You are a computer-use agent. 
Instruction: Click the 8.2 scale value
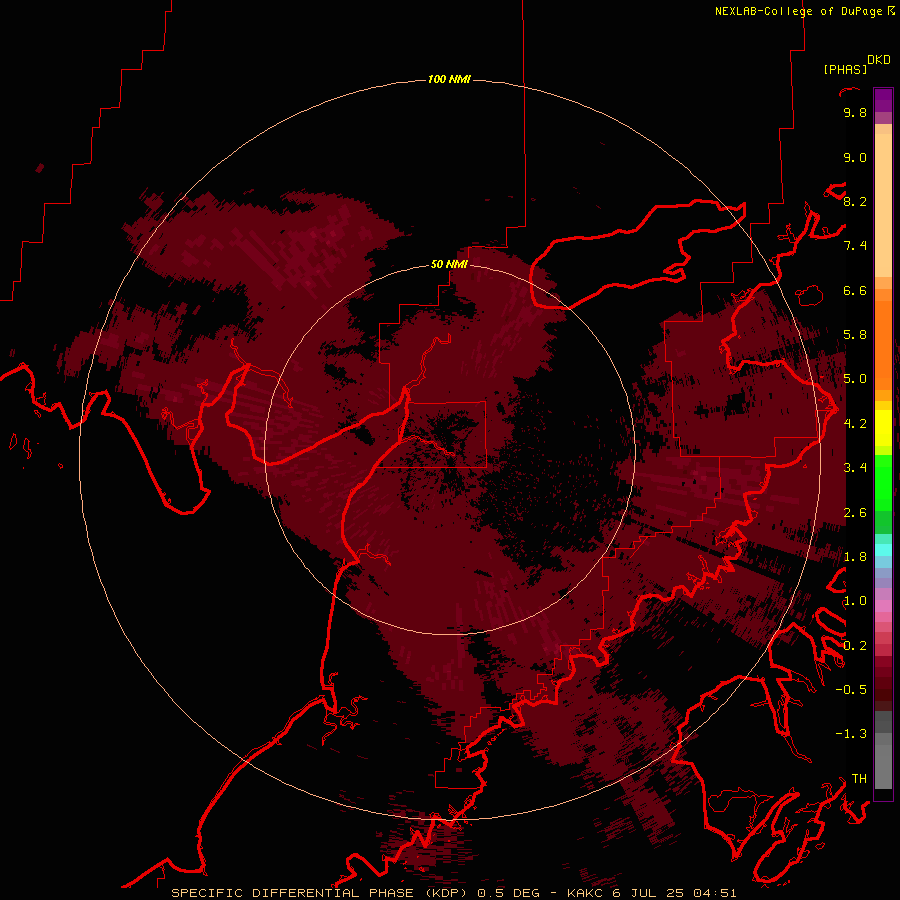pyautogui.click(x=855, y=201)
